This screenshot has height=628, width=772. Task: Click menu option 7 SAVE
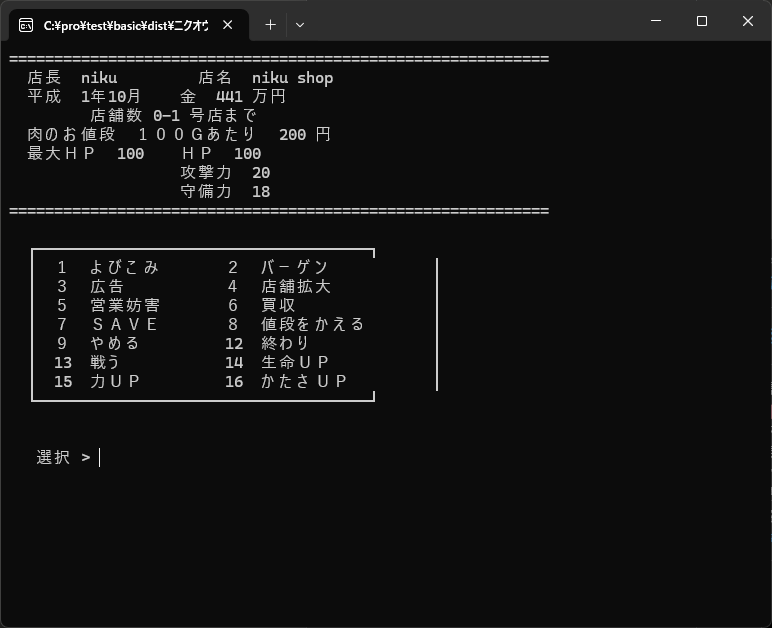pos(107,324)
